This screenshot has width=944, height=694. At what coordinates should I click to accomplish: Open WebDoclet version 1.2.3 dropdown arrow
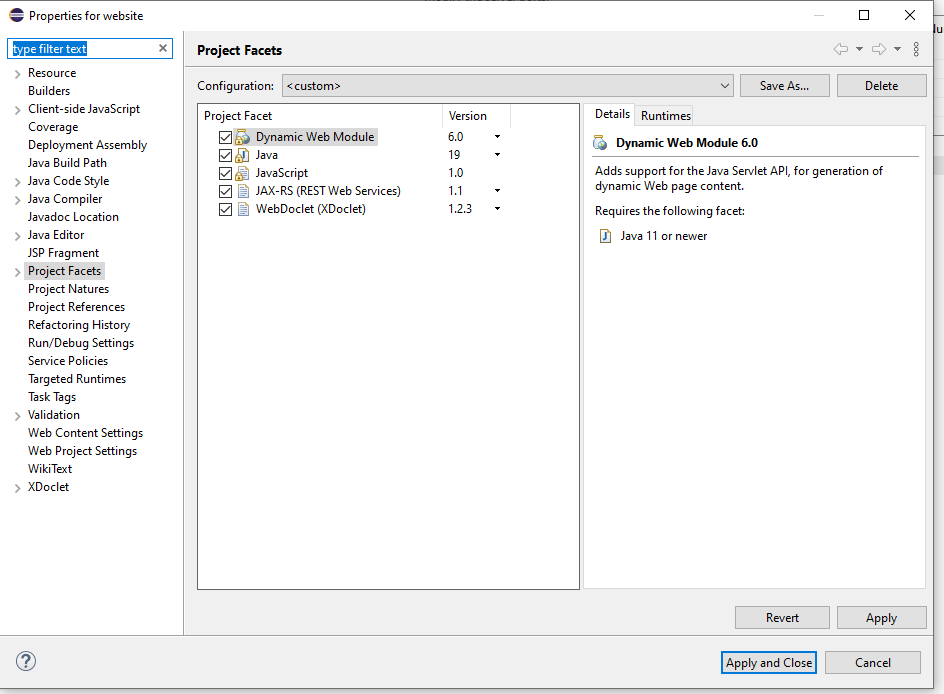point(497,209)
